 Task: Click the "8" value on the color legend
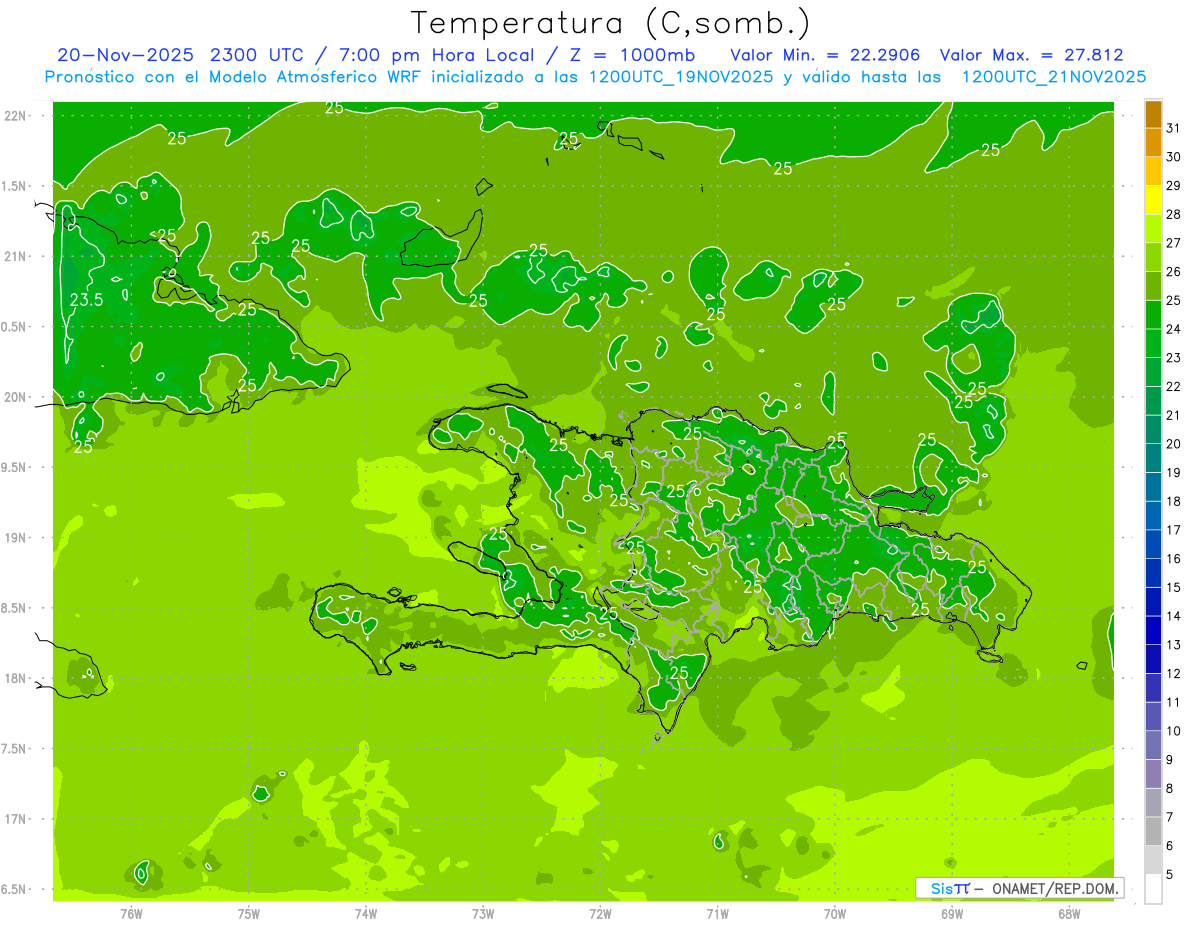coord(1169,789)
